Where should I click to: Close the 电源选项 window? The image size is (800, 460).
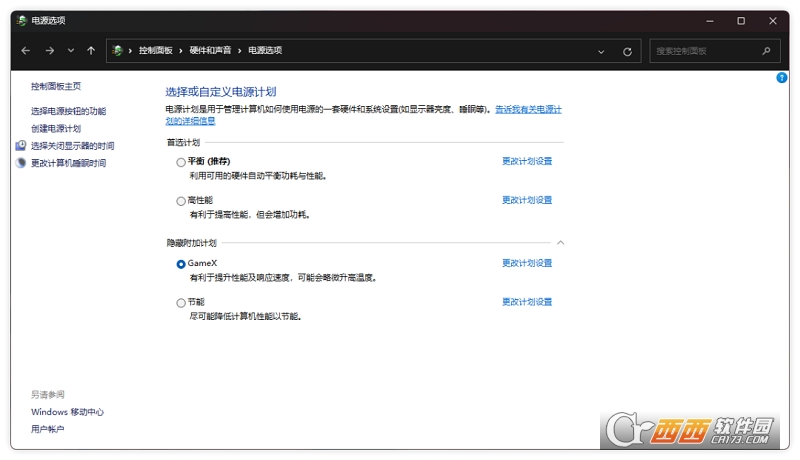coord(773,21)
